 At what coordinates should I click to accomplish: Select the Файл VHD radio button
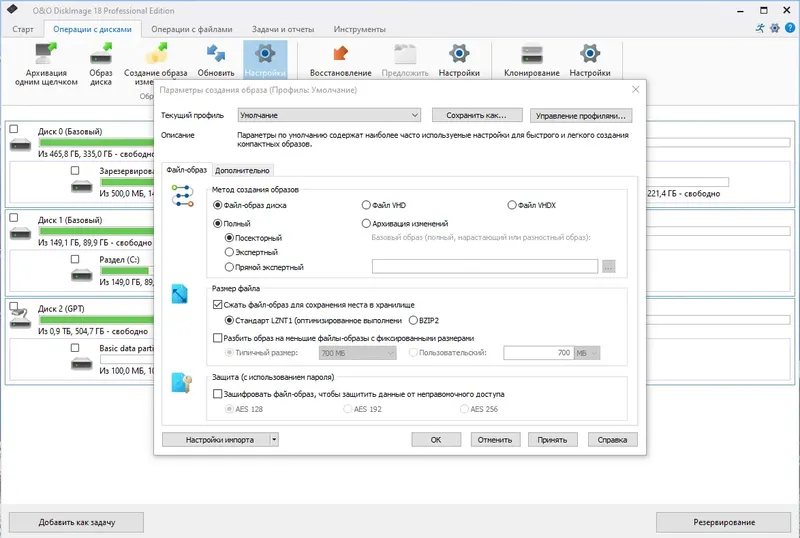click(366, 205)
